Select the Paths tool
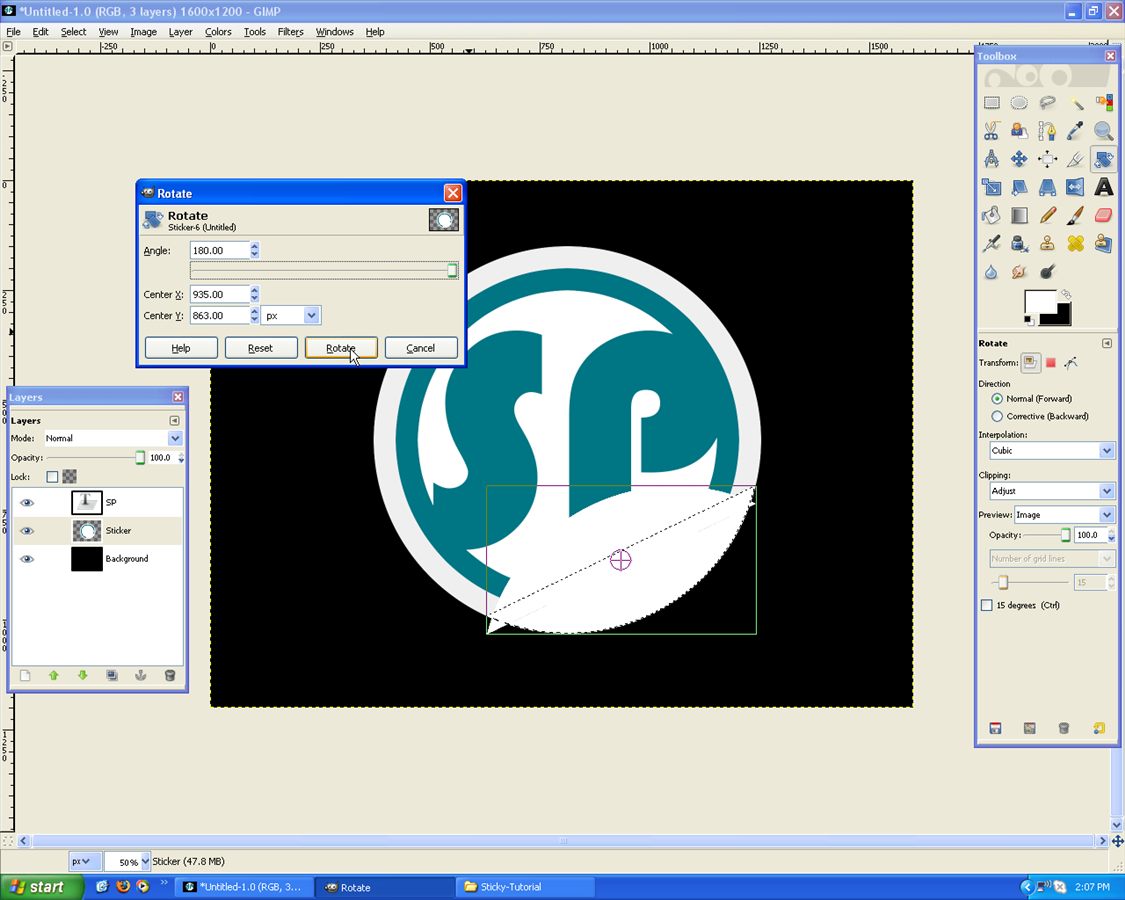1125x900 pixels. coord(1048,131)
